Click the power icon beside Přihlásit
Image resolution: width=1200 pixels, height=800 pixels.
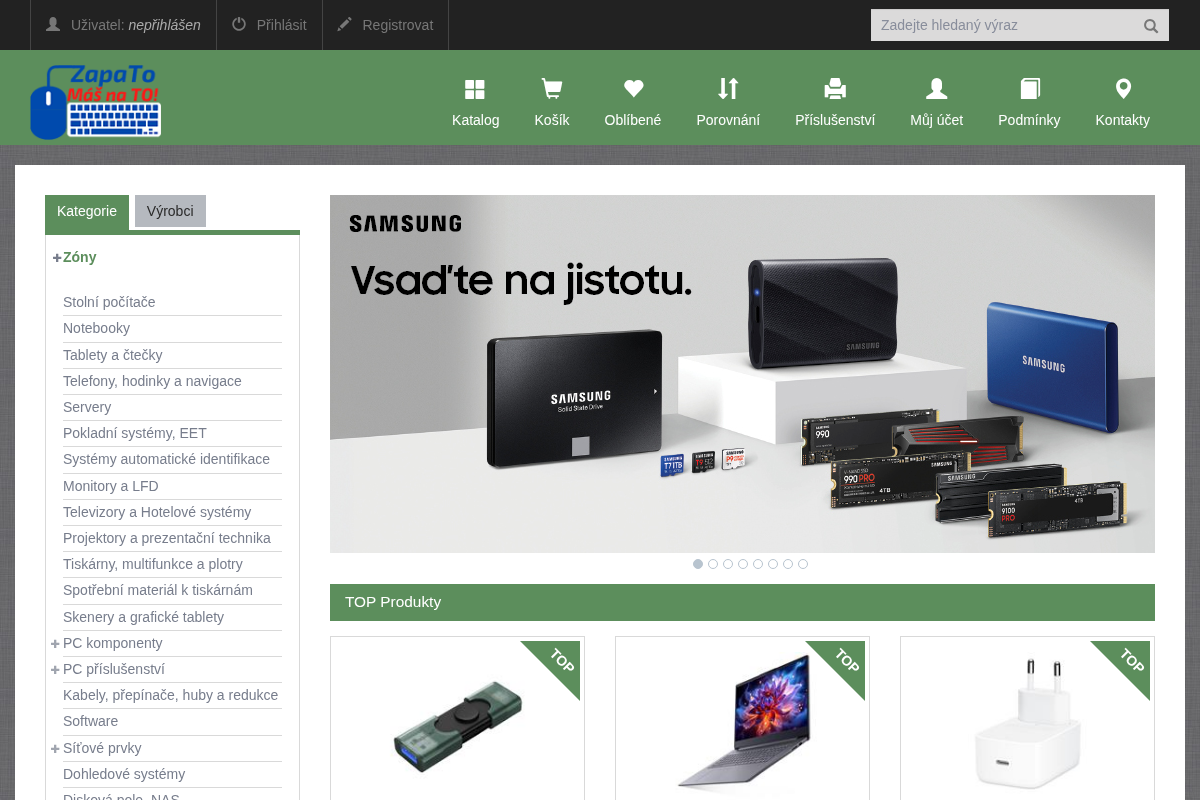[239, 24]
